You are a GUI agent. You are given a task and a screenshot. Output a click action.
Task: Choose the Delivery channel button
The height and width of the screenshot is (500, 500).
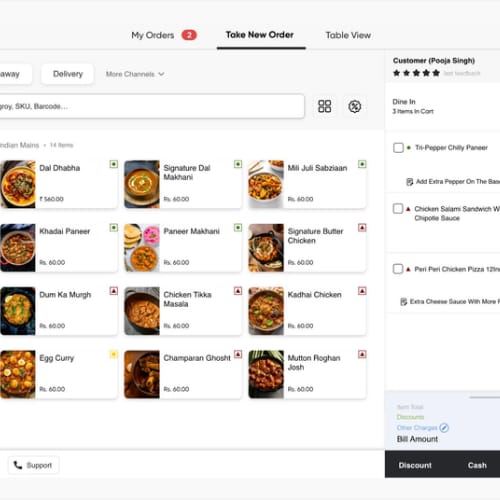[68, 74]
